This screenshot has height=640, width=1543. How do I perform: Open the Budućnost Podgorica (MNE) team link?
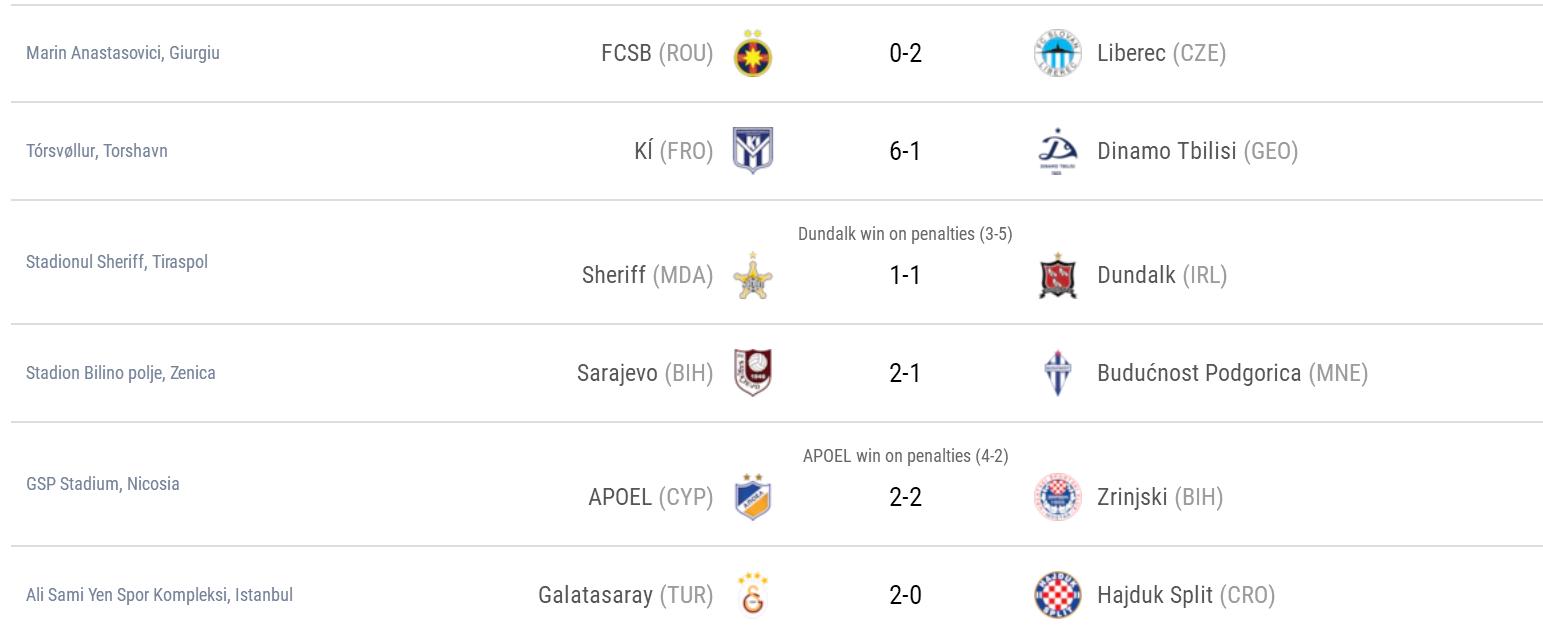click(1232, 373)
